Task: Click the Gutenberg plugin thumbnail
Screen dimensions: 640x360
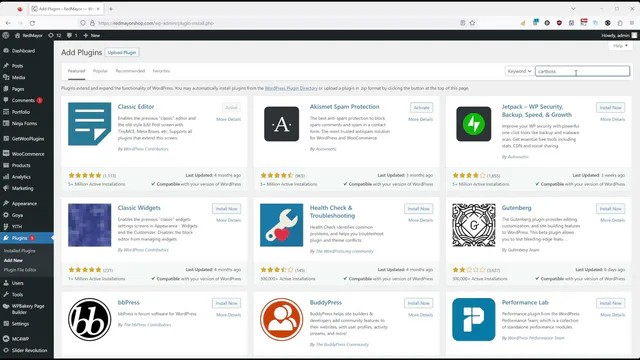Action: tap(473, 225)
